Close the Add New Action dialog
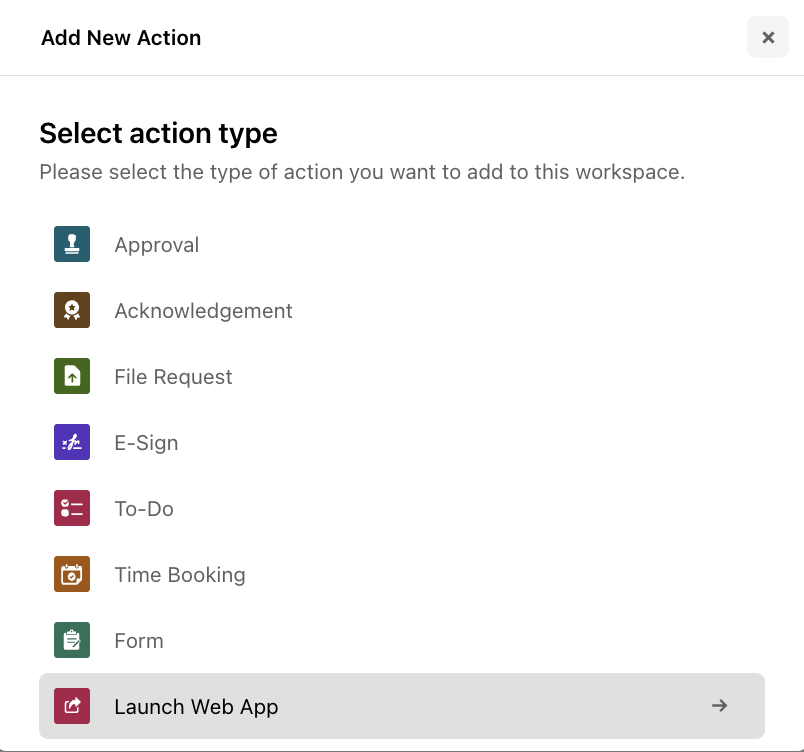Viewport: 804px width, 752px height. tap(768, 37)
